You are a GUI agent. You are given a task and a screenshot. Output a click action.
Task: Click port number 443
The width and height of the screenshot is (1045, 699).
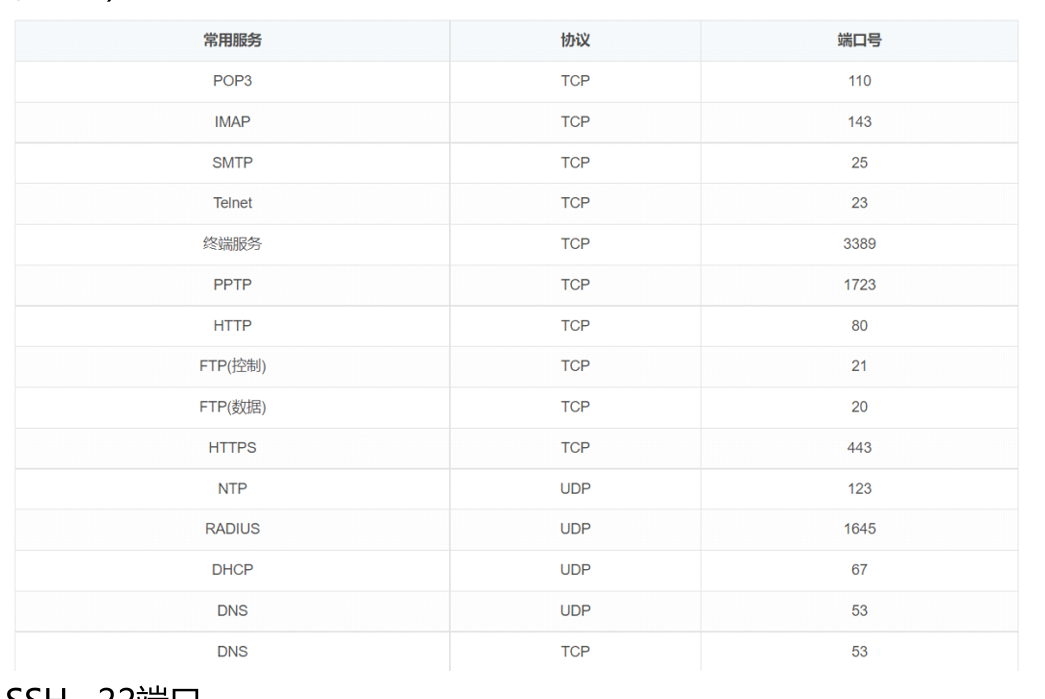[x=859, y=448]
